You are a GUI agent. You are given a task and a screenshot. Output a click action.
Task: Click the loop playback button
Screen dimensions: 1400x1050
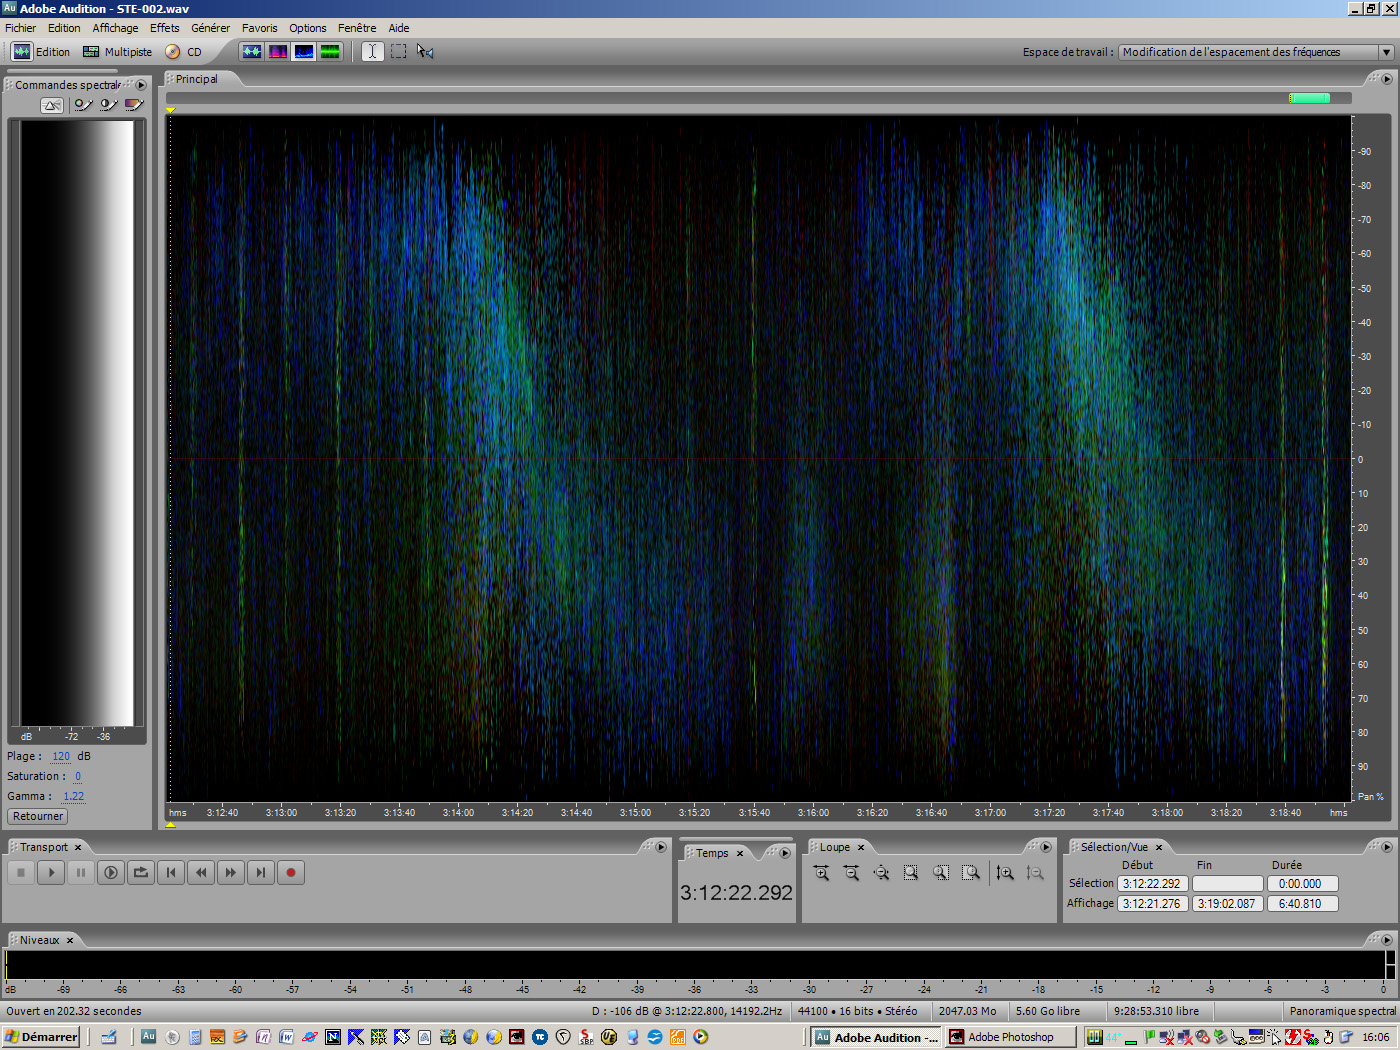[x=141, y=873]
